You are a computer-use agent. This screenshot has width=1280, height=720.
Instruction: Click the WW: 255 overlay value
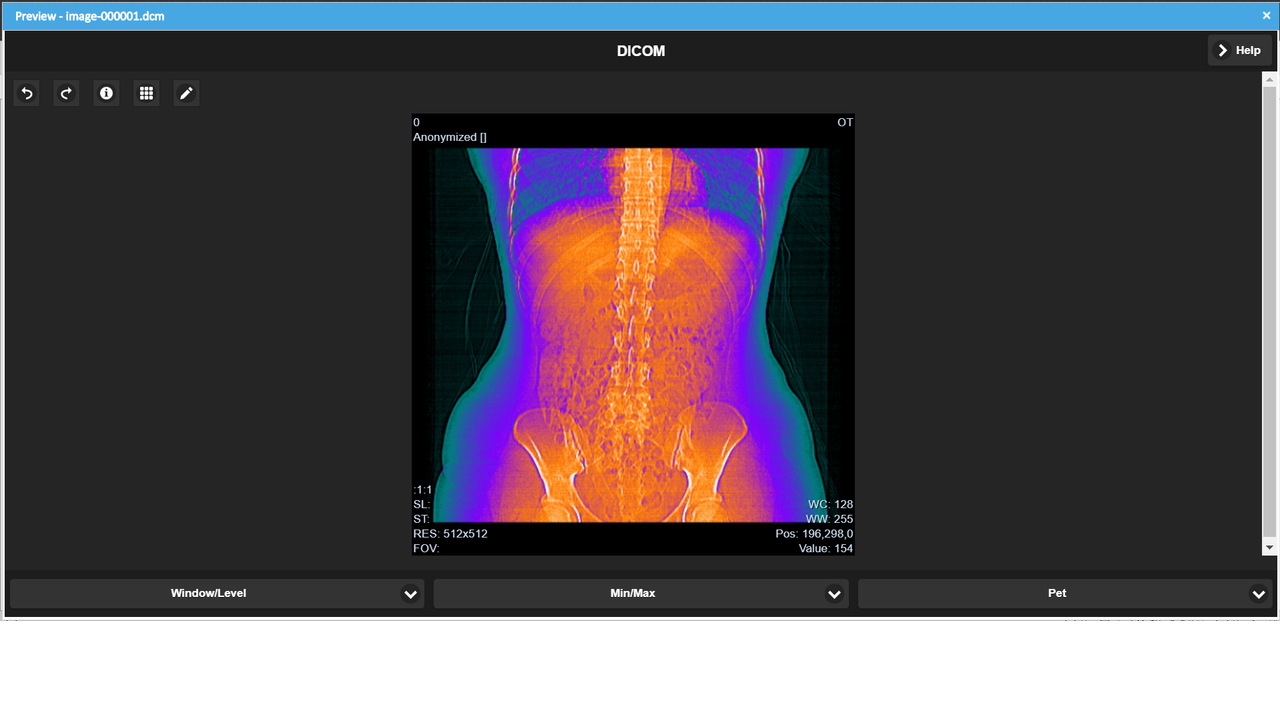coord(831,519)
